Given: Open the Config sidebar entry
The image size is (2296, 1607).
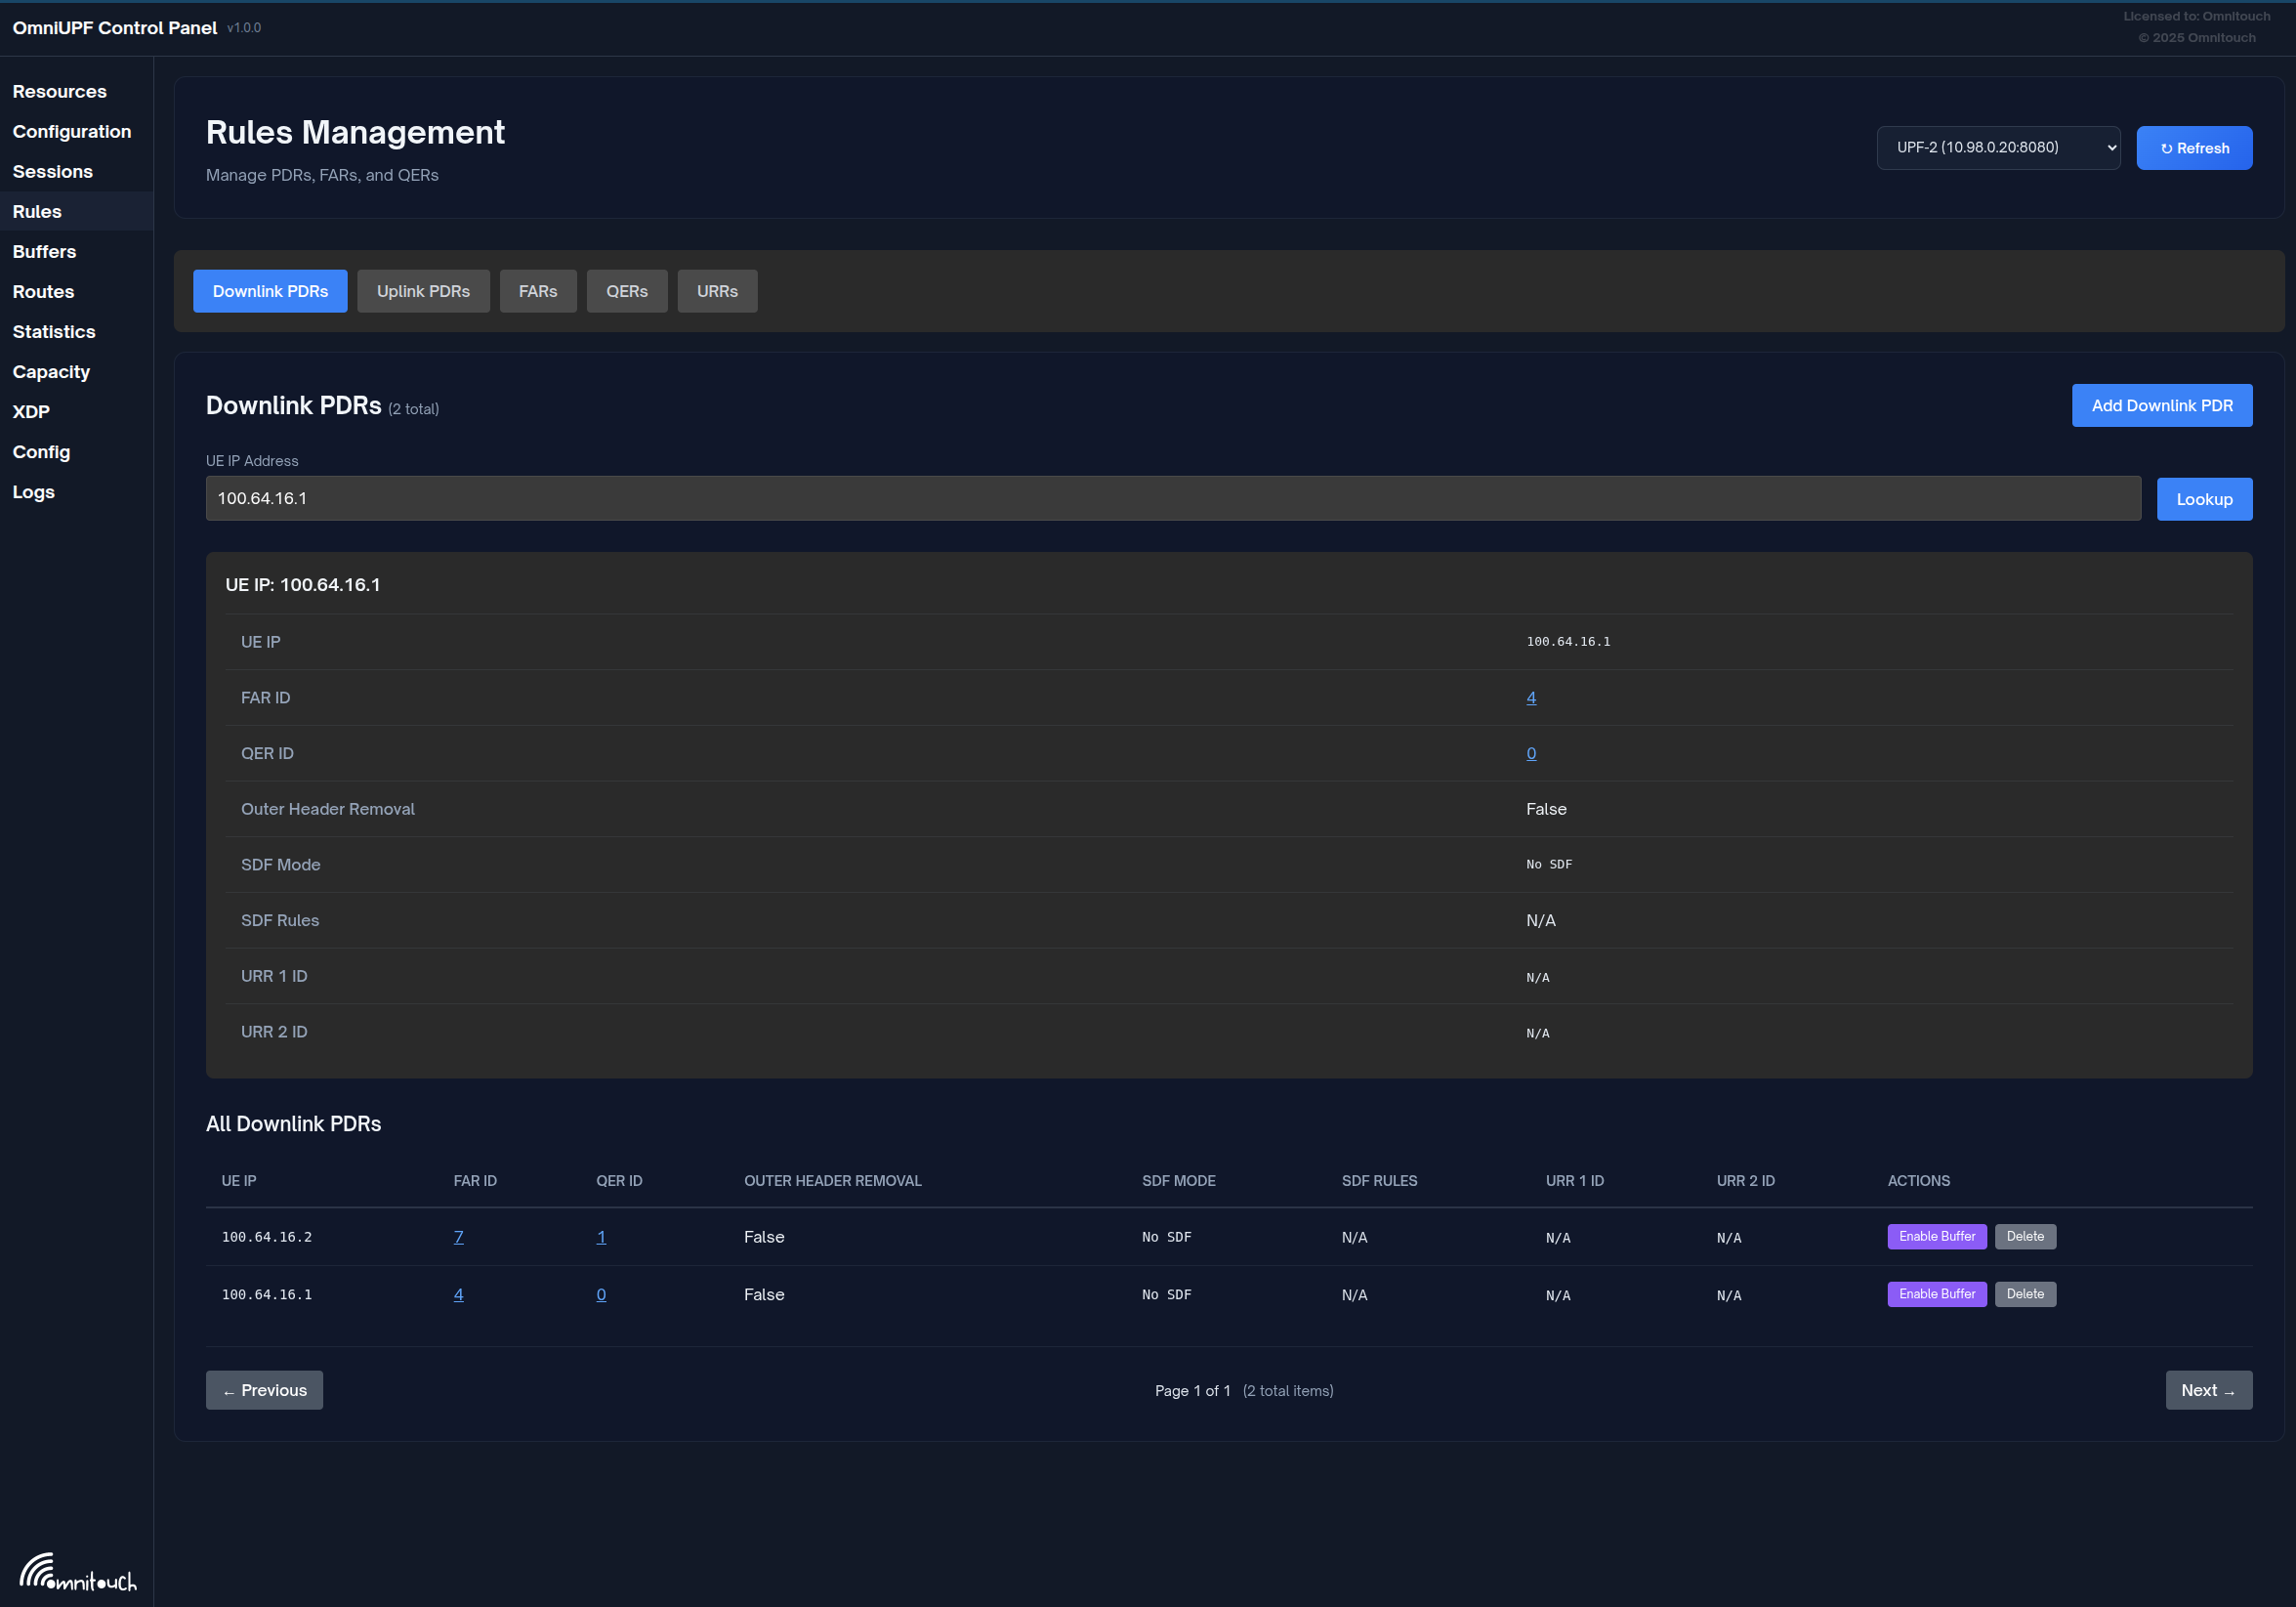Looking at the screenshot, I should coord(41,451).
